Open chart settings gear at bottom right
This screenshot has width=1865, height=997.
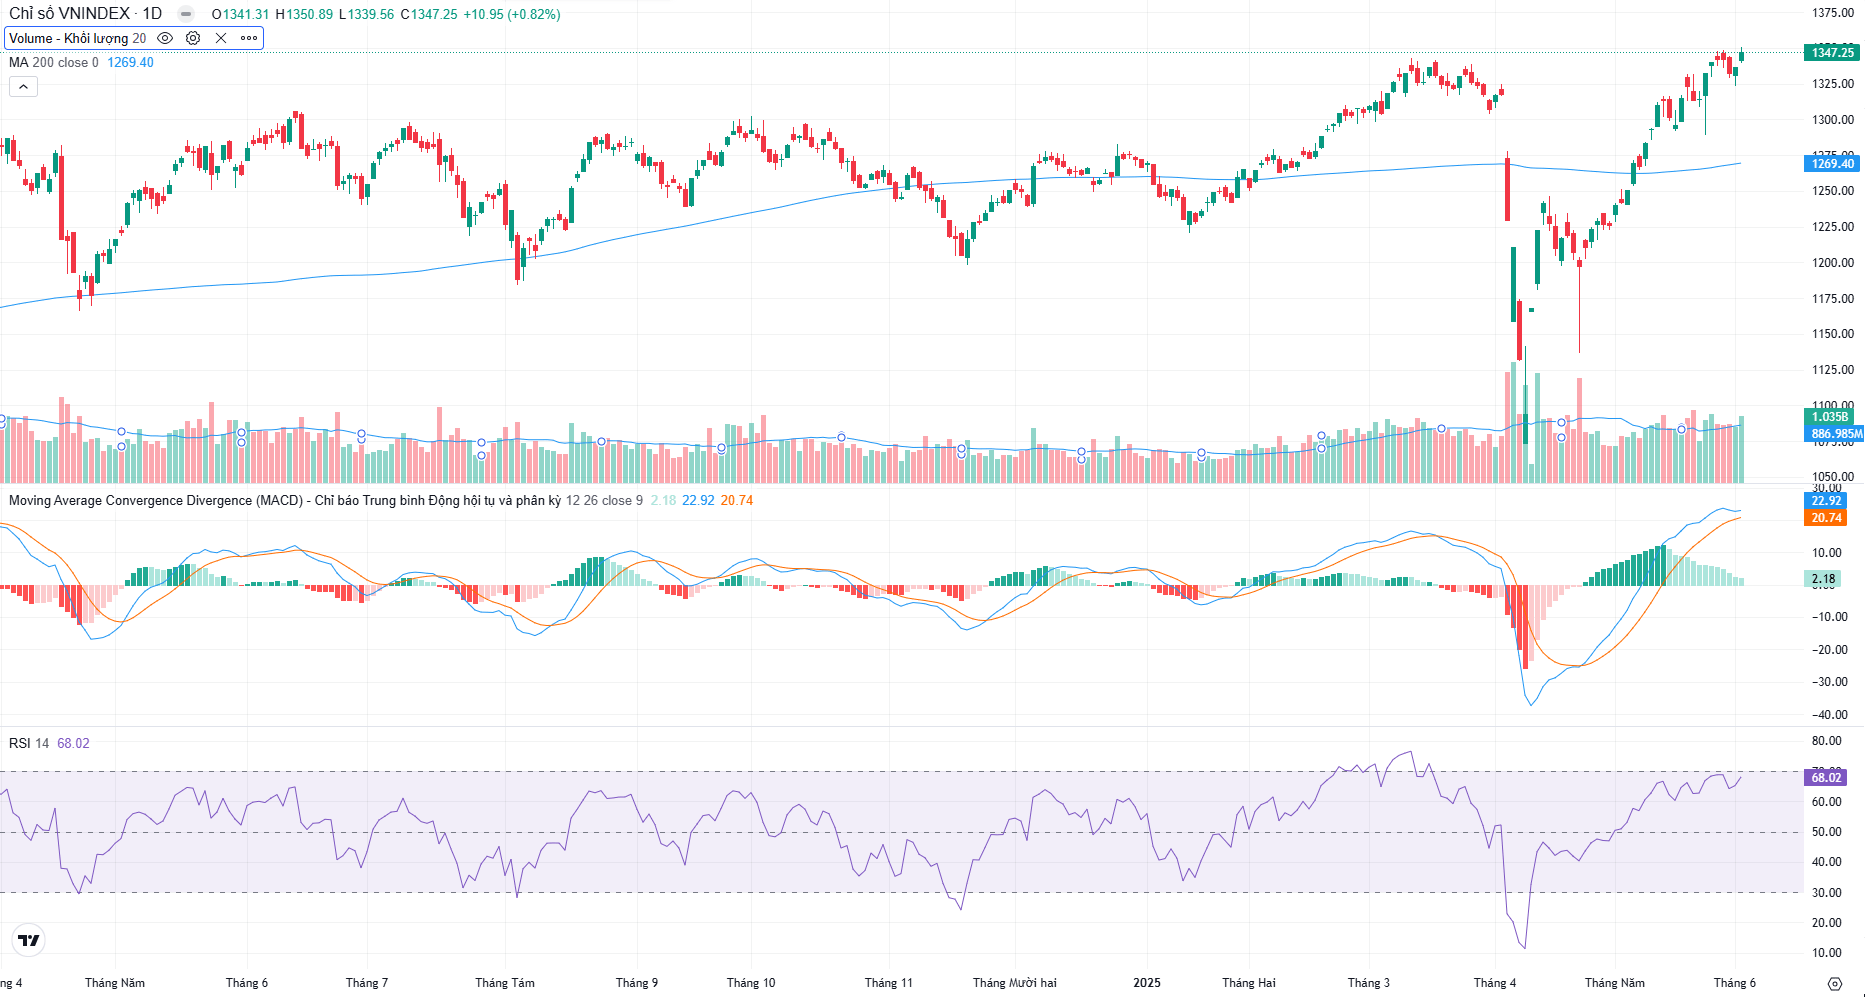coord(1834,983)
